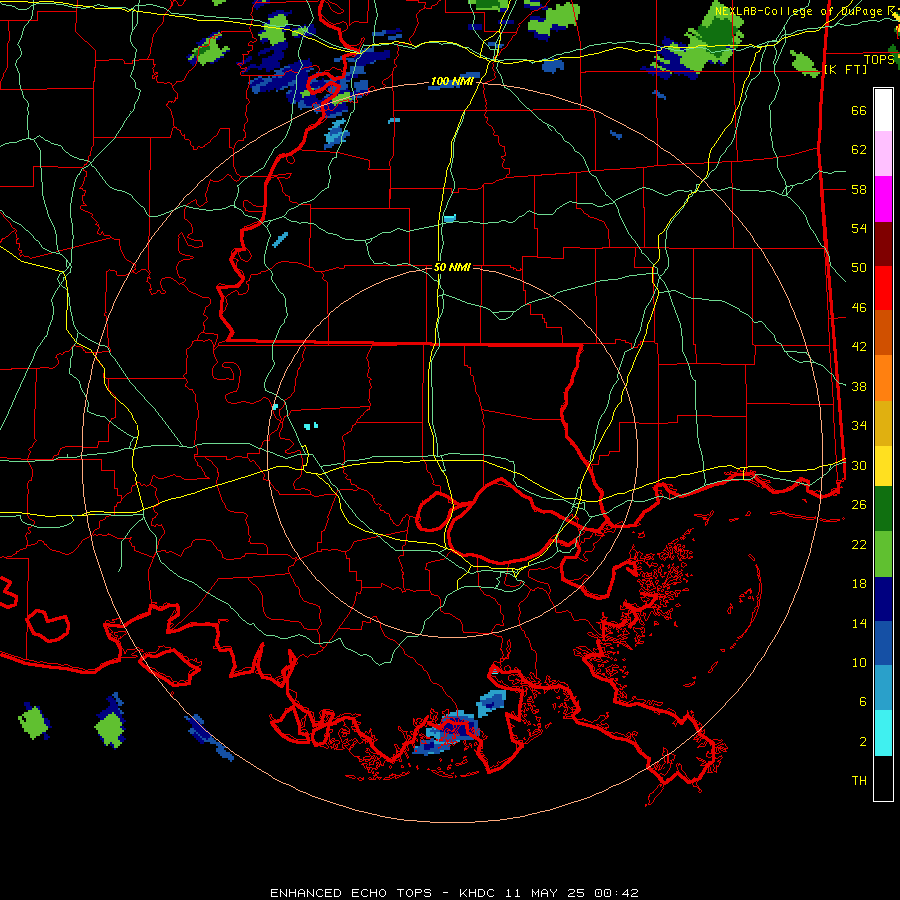
Task: Click the legend value '42'
Action: click(x=859, y=347)
